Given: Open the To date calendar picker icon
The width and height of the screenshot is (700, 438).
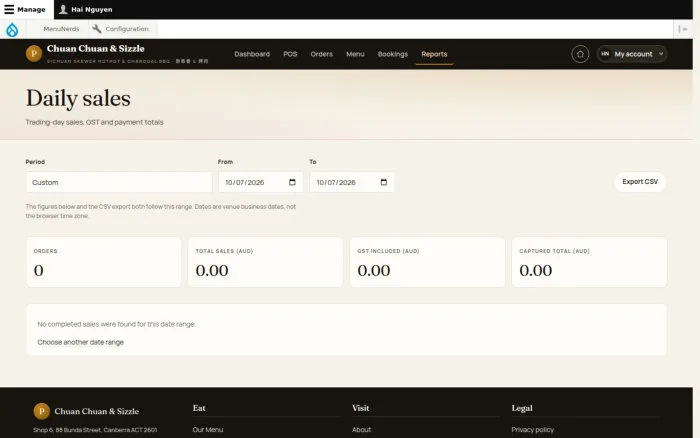Looking at the screenshot, I should coord(383,182).
